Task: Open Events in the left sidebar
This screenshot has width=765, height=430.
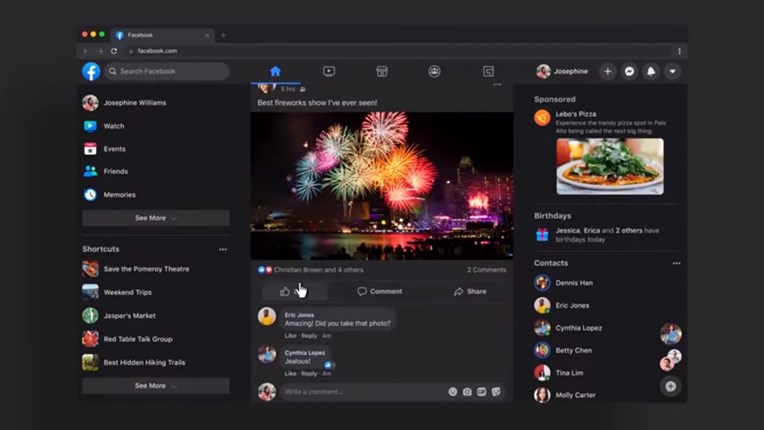Action: tap(113, 149)
